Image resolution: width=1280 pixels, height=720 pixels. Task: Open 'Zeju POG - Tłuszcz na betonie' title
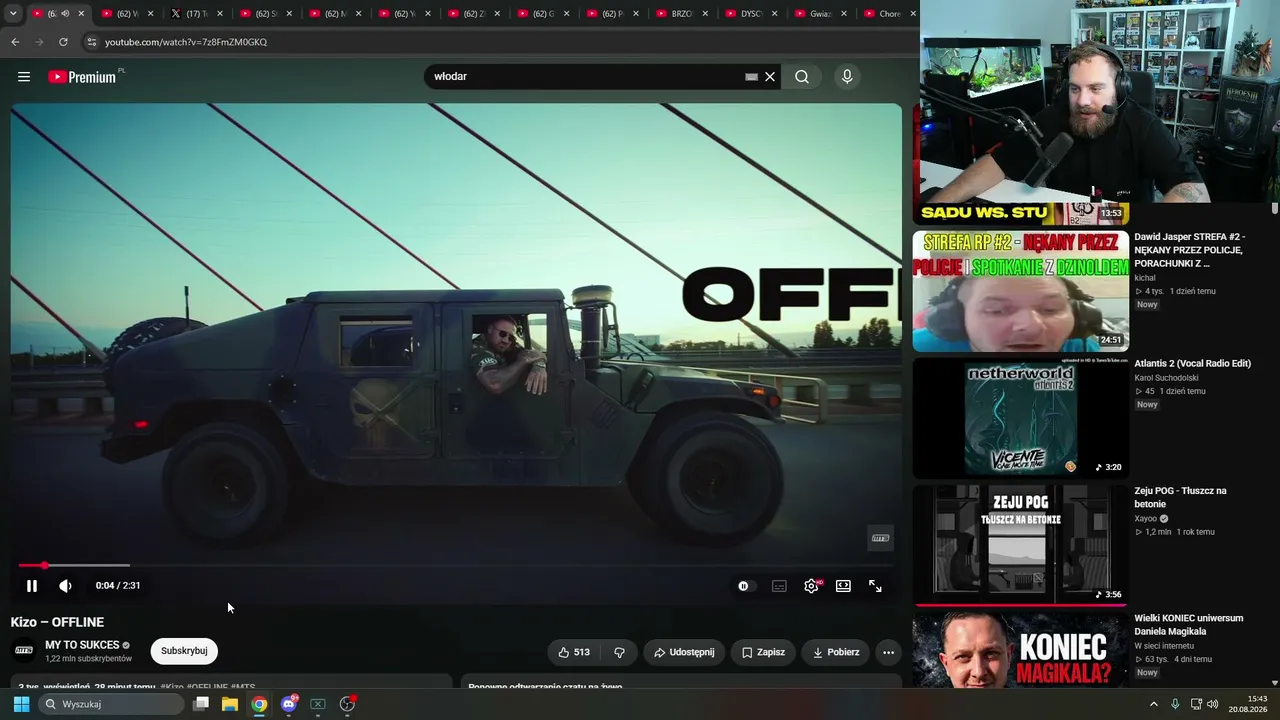1181,497
